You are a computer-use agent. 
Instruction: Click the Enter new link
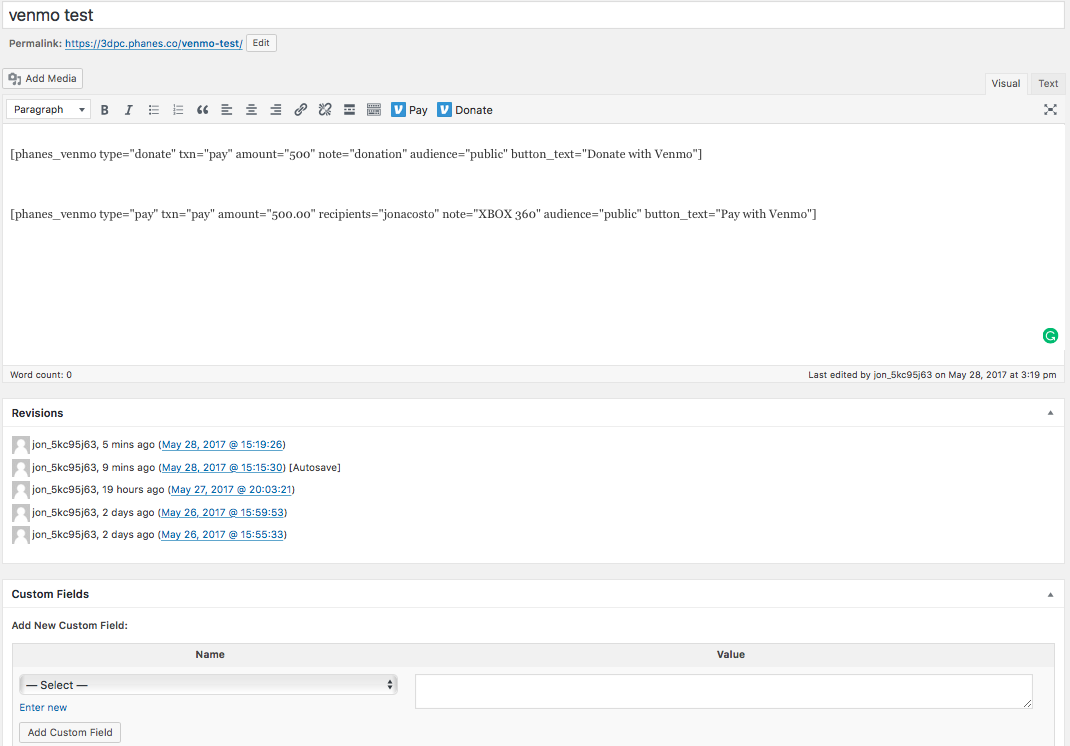point(43,707)
